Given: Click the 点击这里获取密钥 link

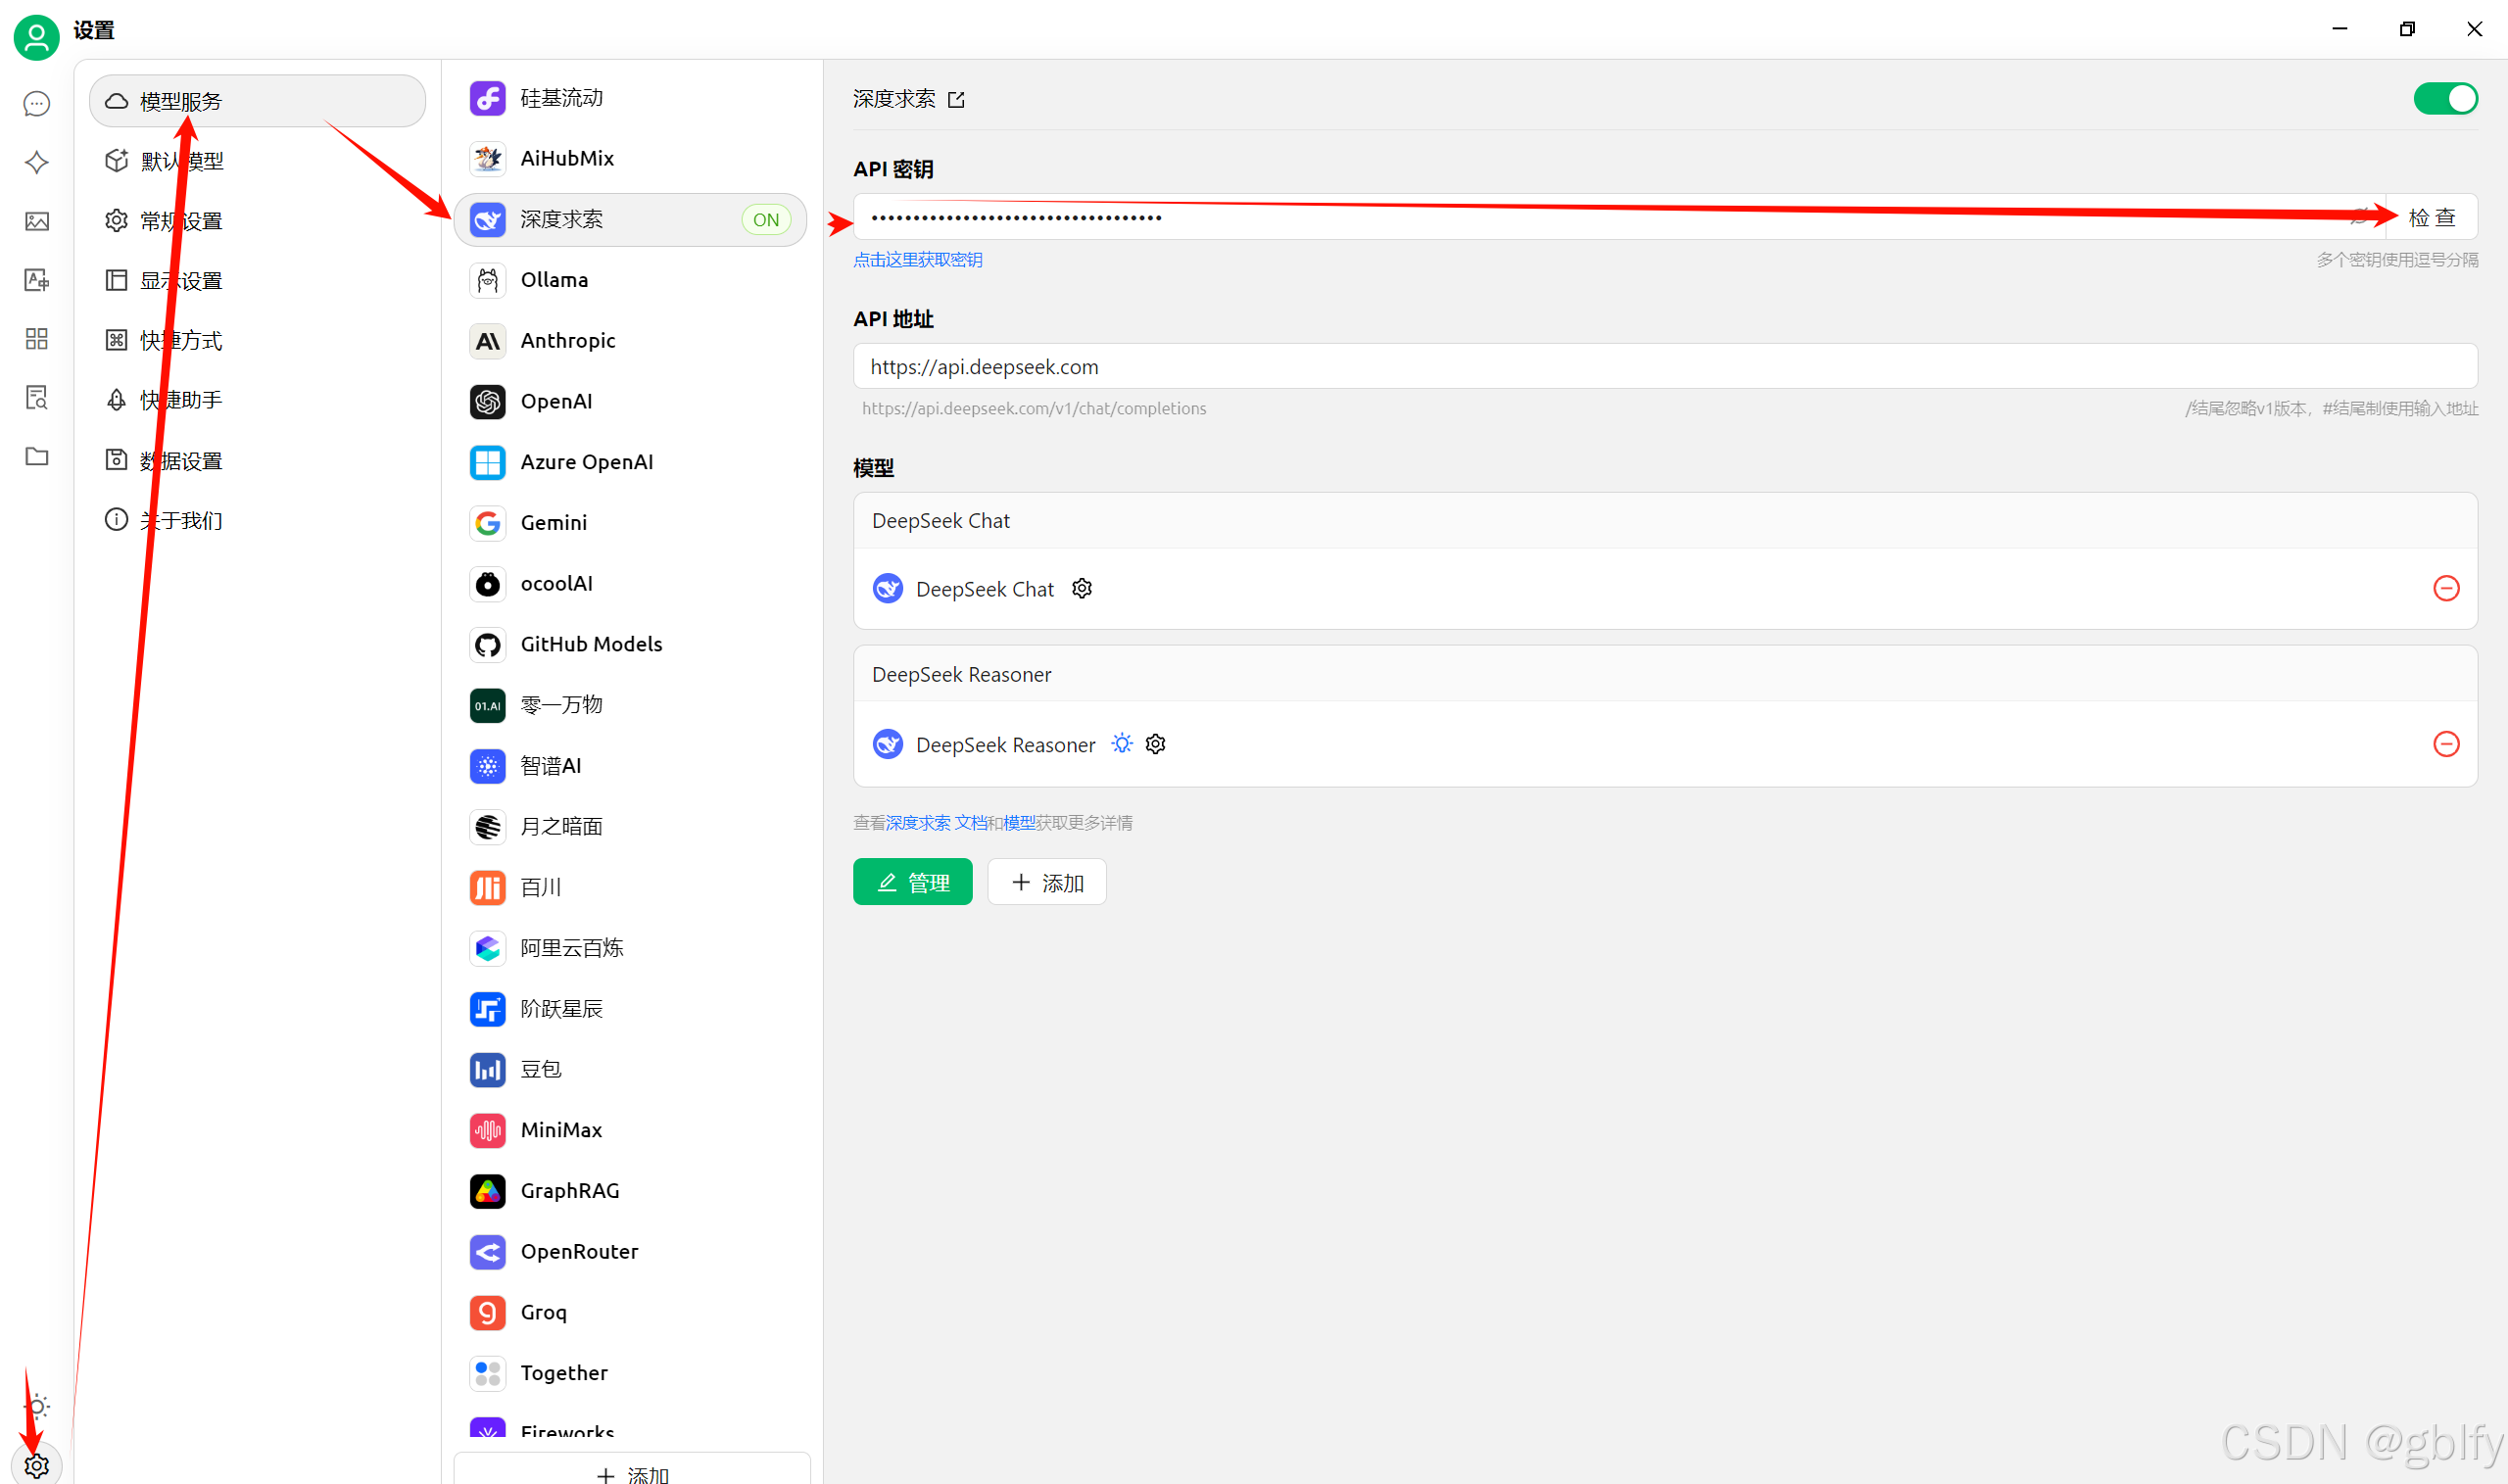Looking at the screenshot, I should [x=917, y=260].
